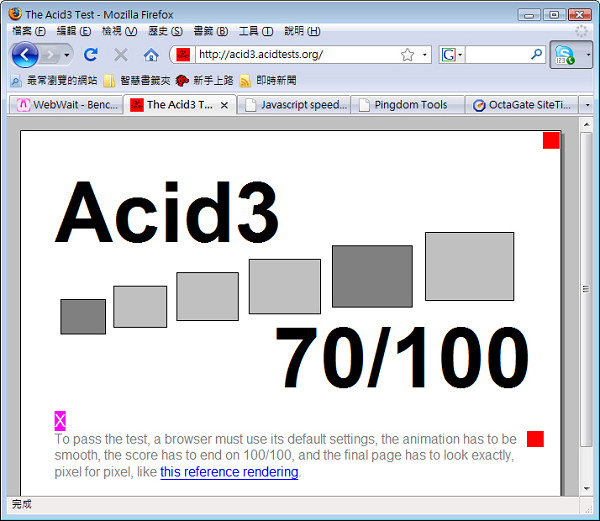The image size is (600, 521).
Task: Click the search magnifier icon
Action: tap(537, 54)
